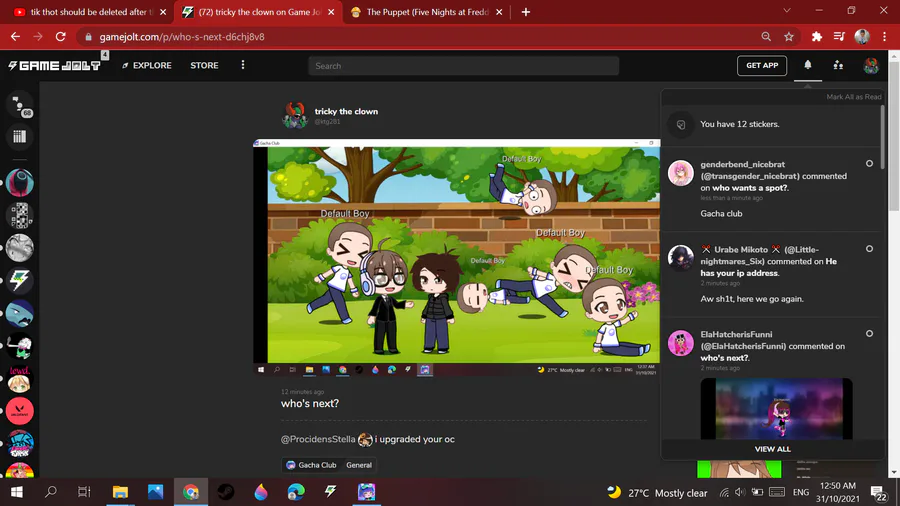Open the lewd anime community in sidebar
Viewport: 900px width, 506px height.
pyautogui.click(x=20, y=379)
